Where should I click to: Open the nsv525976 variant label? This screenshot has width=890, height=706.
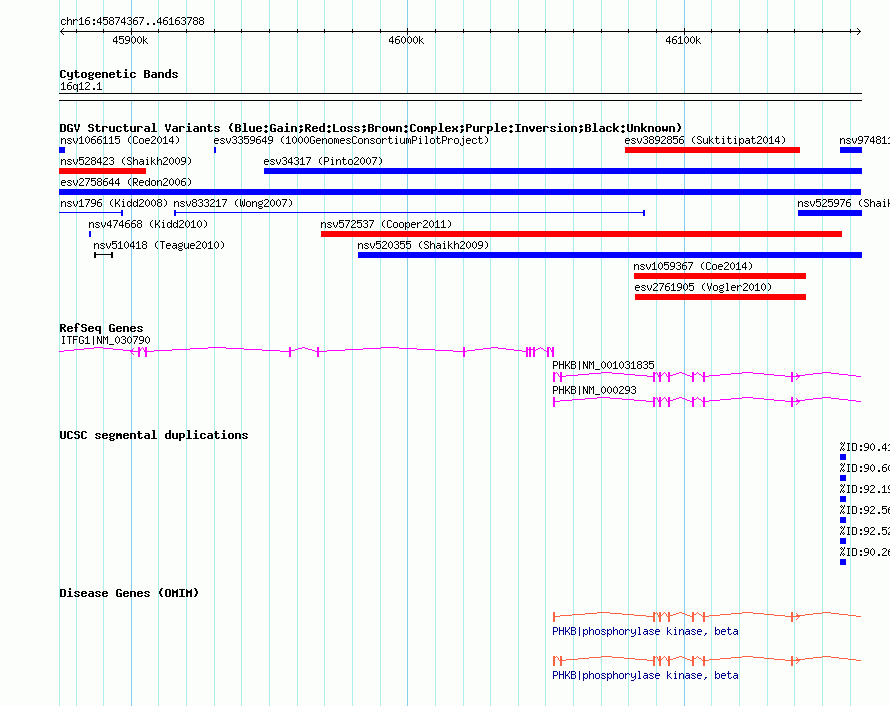(x=843, y=203)
